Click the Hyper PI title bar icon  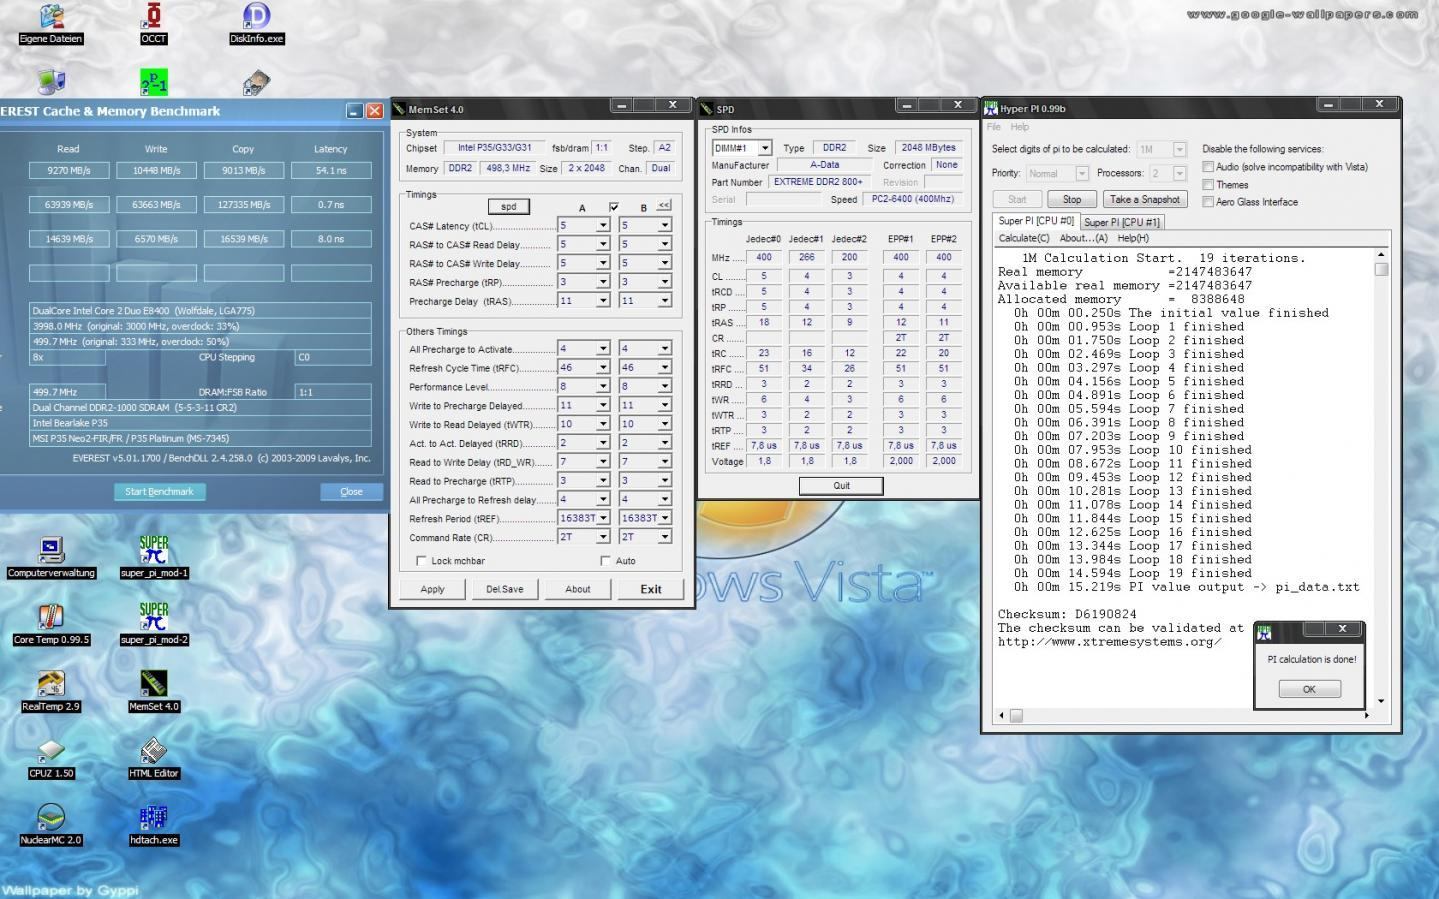coord(991,108)
